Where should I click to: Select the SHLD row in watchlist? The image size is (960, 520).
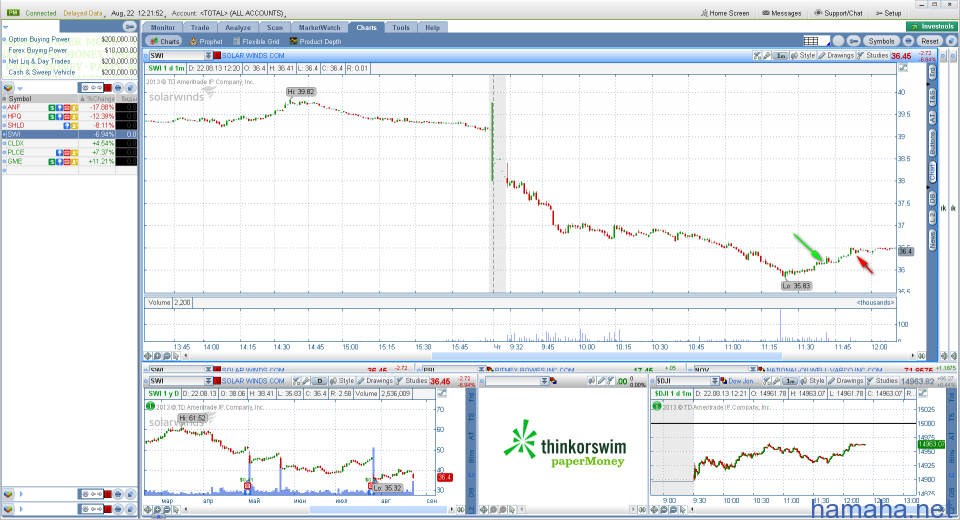(69, 126)
